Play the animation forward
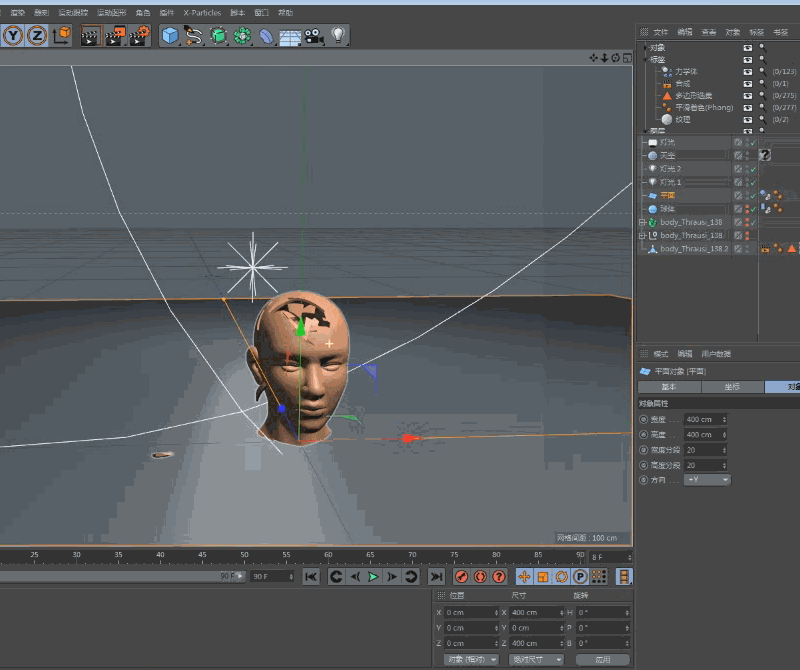Viewport: 800px width, 670px height. click(x=373, y=577)
